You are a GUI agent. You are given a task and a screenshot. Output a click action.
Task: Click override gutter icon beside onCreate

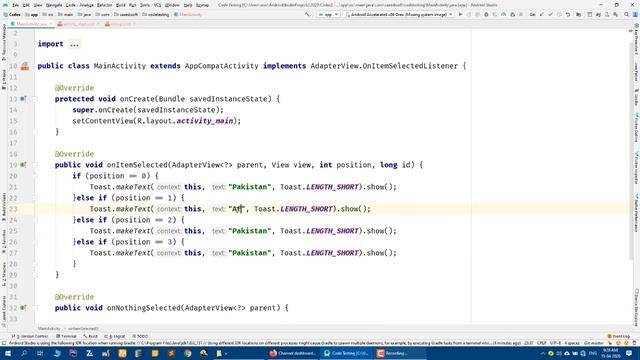point(23,99)
